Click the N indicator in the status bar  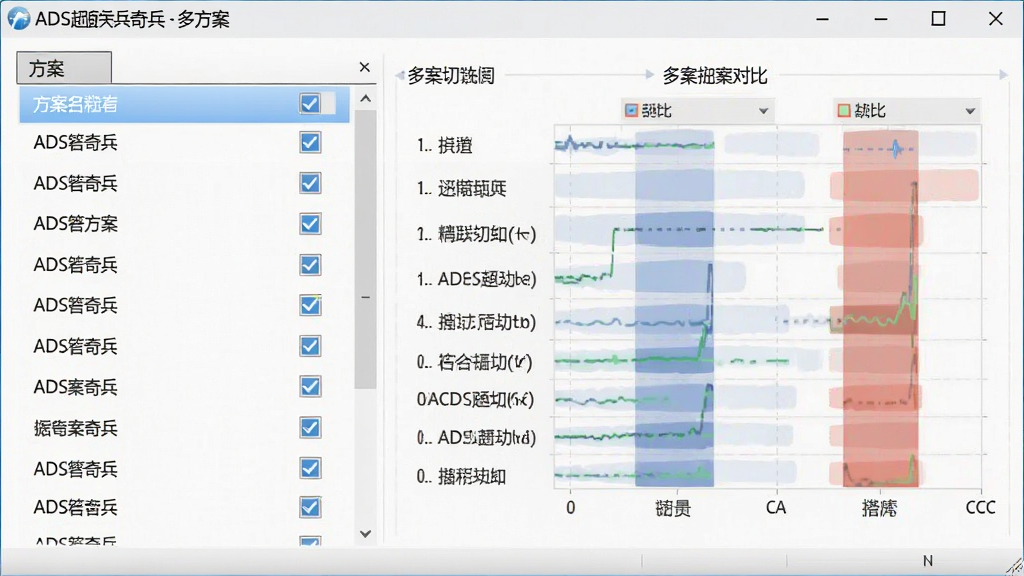tap(928, 561)
